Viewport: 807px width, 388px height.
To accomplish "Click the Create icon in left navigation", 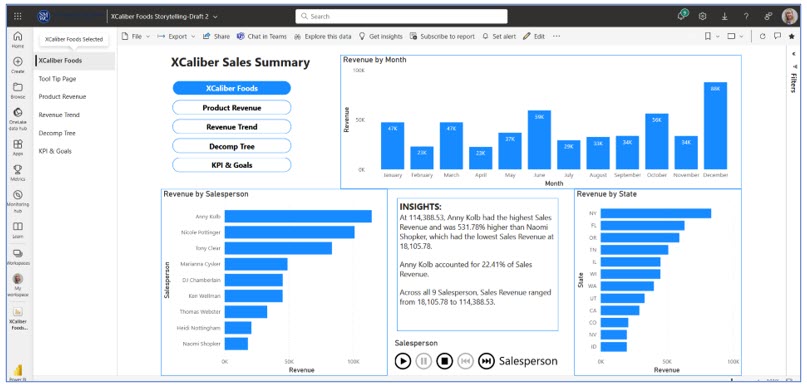I will [18, 65].
